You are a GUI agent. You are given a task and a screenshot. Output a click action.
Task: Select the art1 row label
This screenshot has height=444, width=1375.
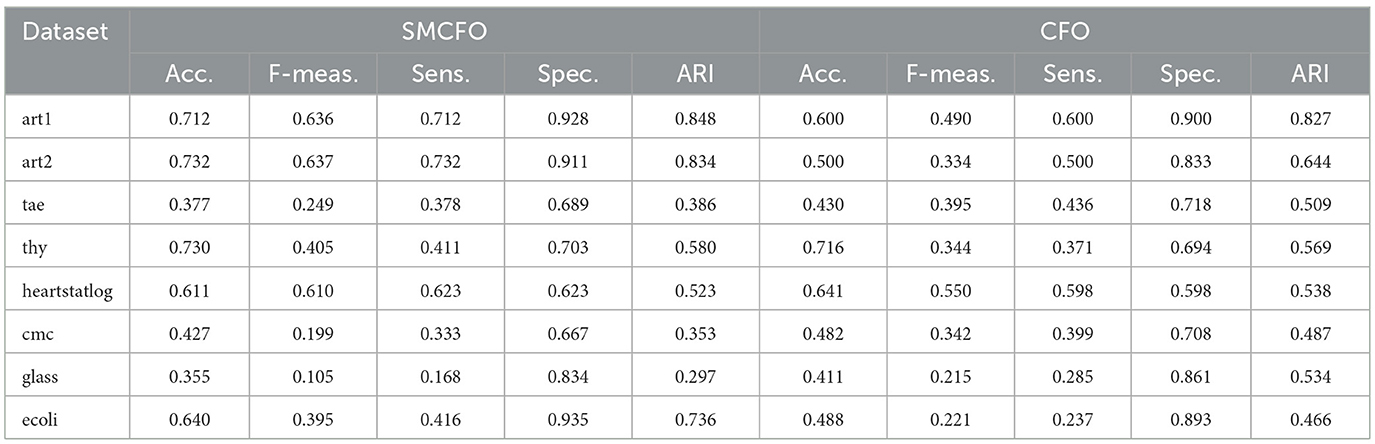(x=40, y=119)
